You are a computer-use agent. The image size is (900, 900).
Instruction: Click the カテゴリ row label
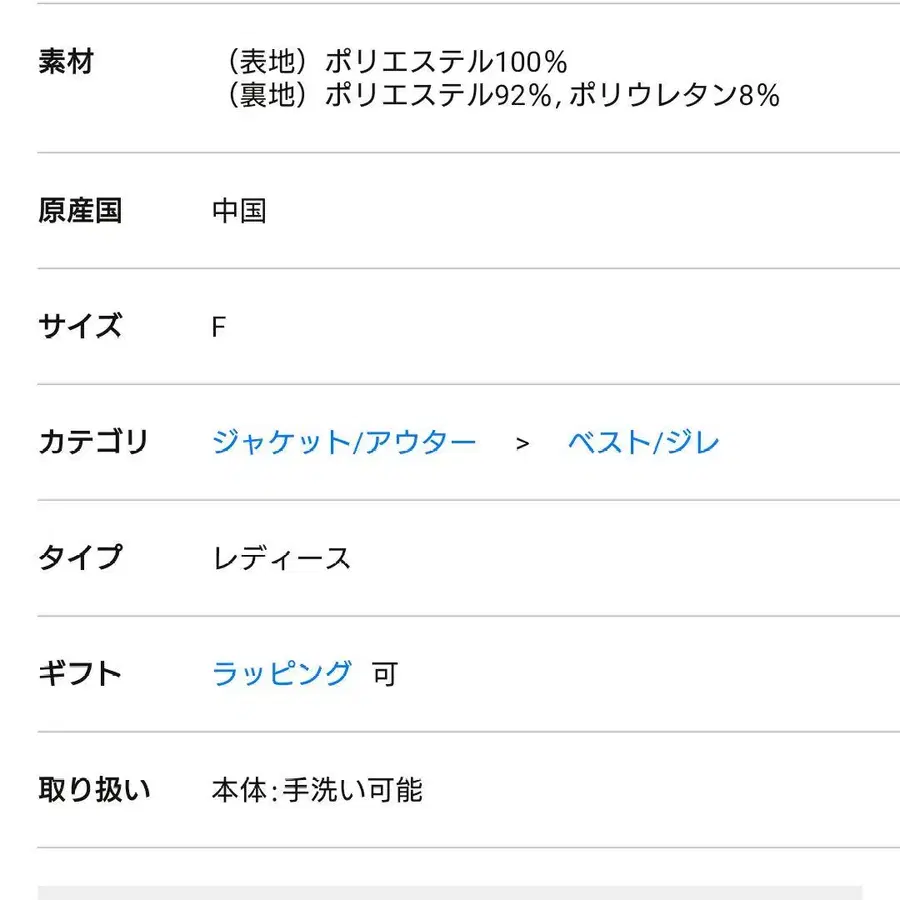pos(93,442)
